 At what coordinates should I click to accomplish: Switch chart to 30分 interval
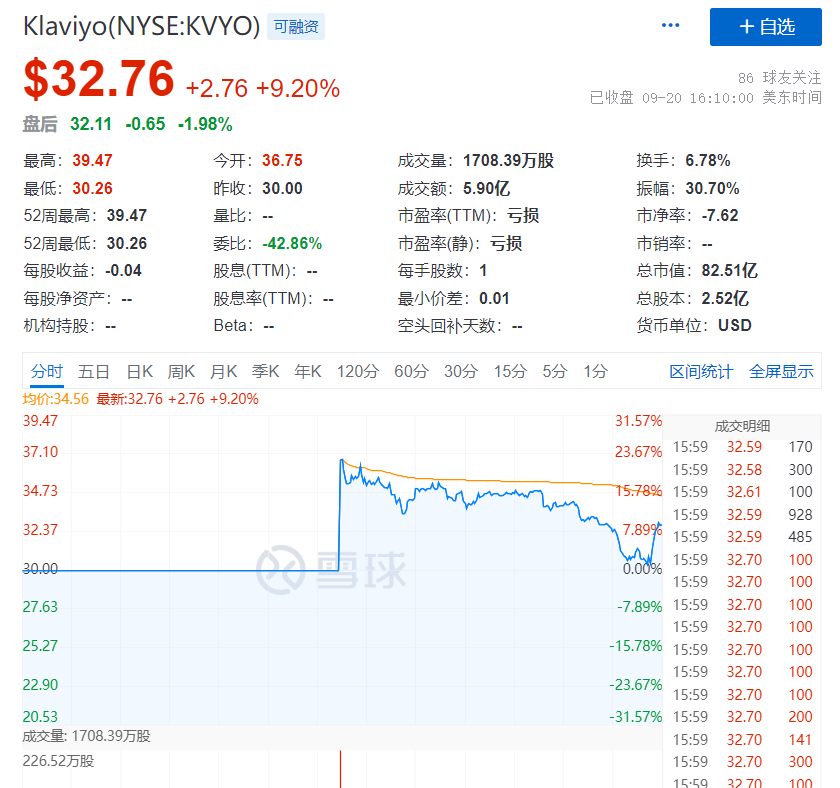pos(460,370)
